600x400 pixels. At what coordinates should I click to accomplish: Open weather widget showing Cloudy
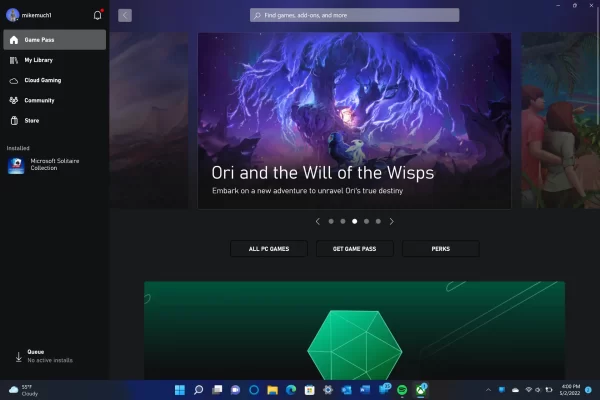(x=24, y=390)
